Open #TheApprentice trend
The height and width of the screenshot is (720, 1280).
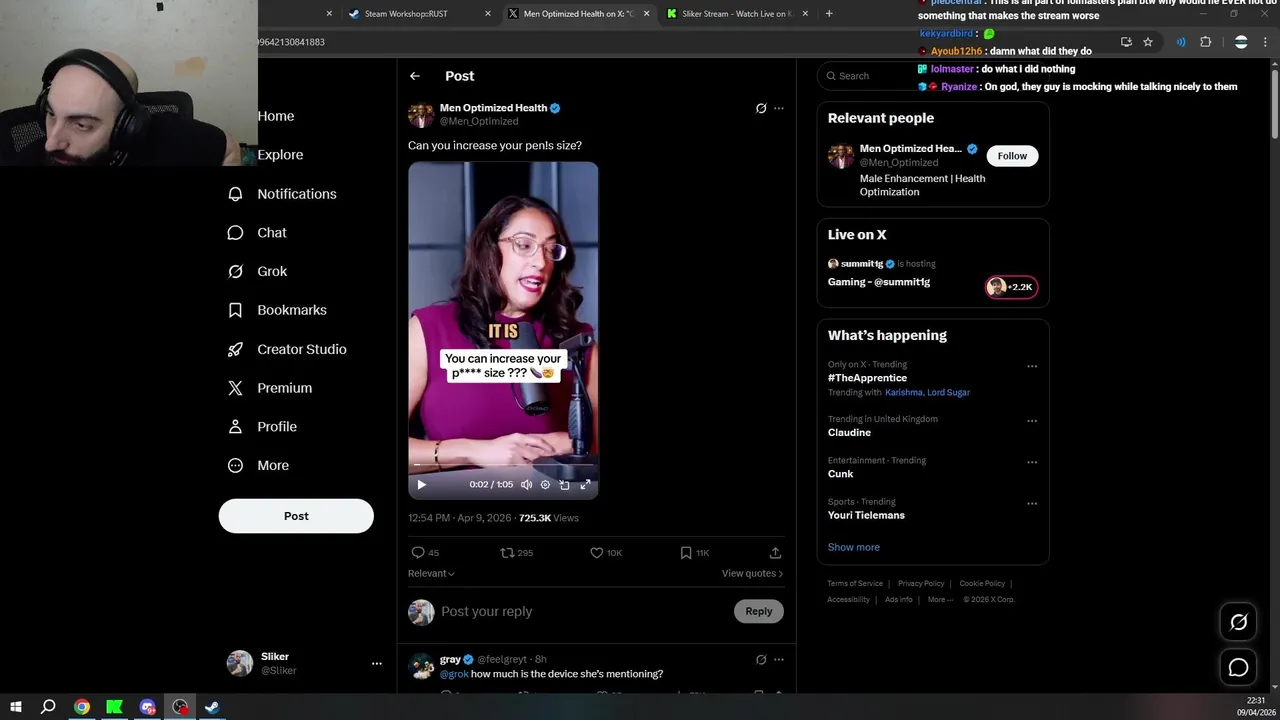(867, 378)
